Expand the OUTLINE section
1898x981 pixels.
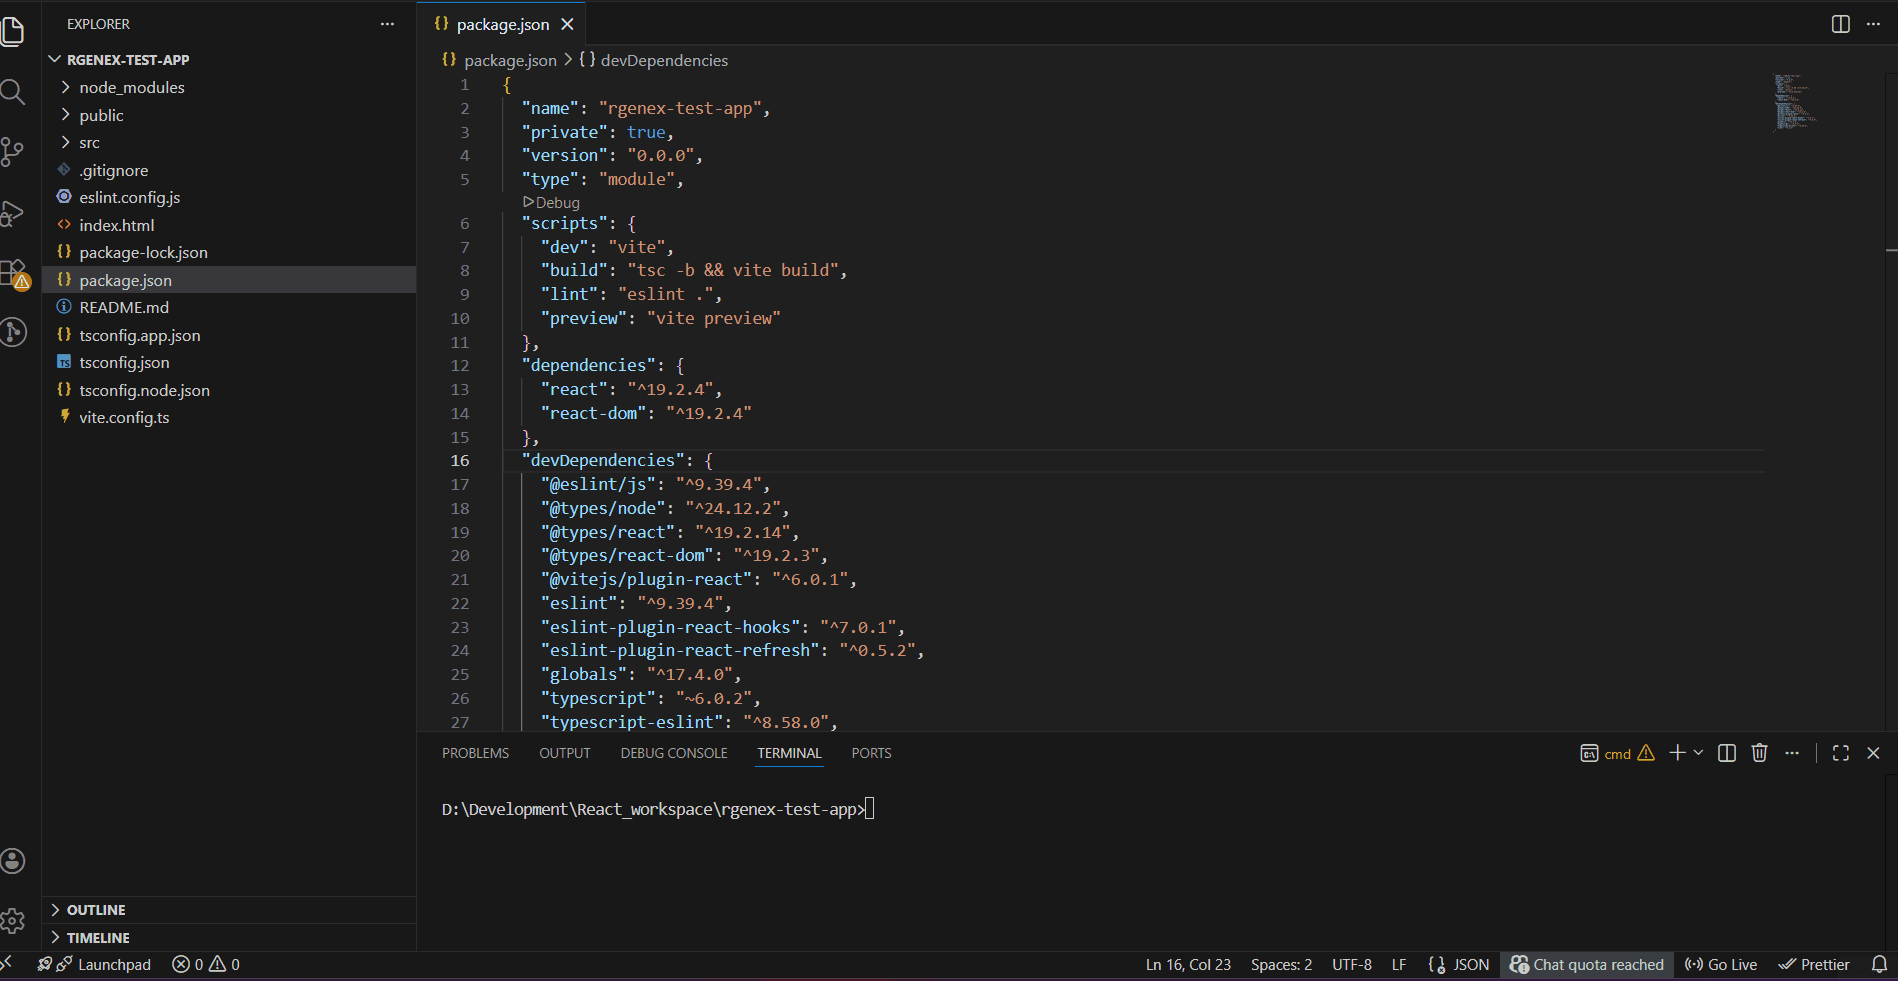(229, 910)
